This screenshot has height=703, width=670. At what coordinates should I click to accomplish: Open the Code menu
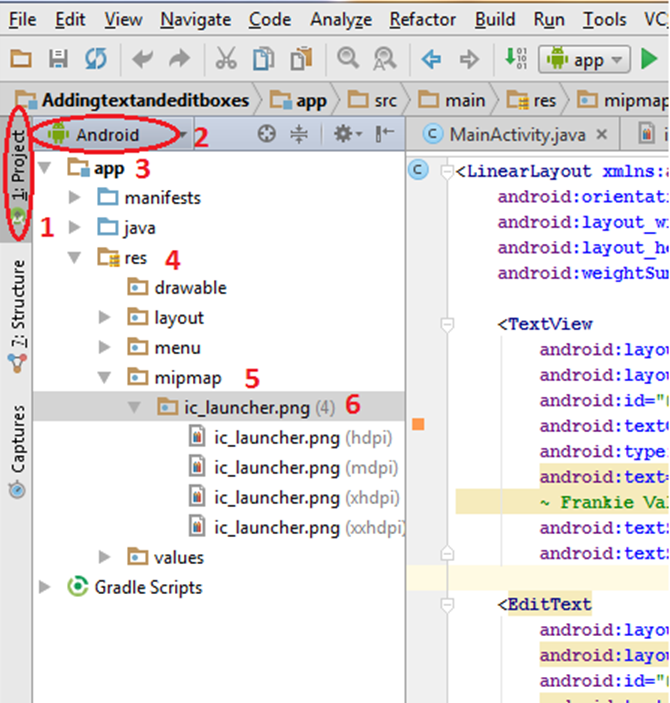pos(270,20)
